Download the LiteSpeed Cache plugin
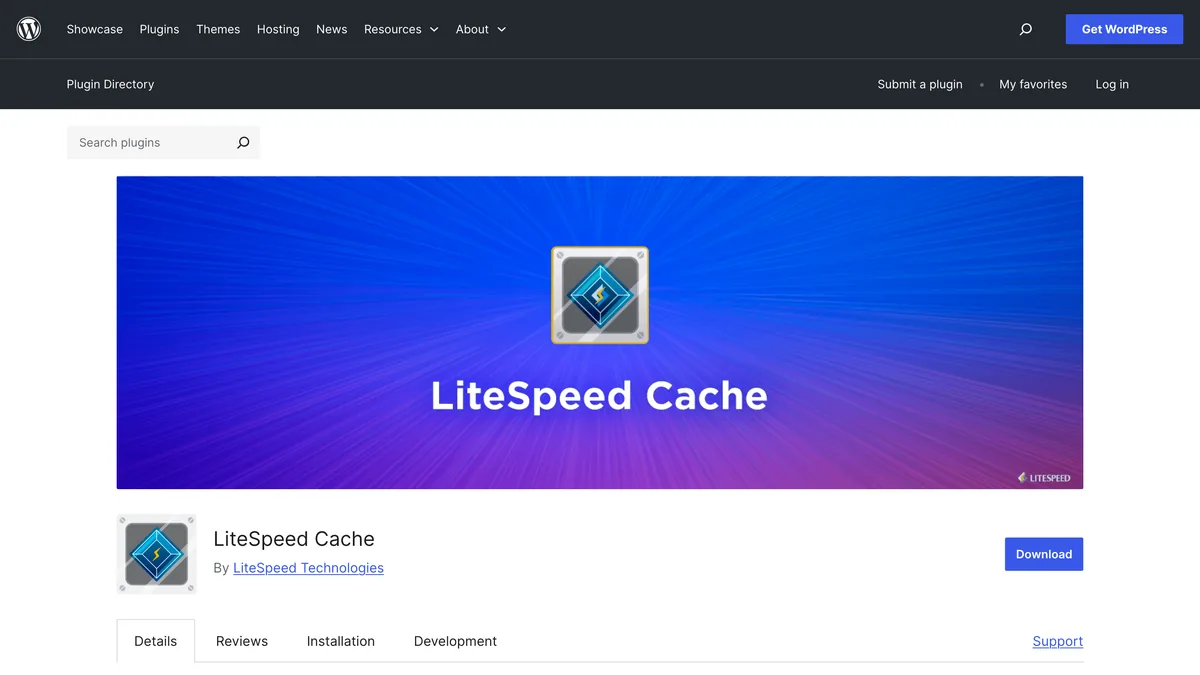1200x675 pixels. pos(1044,554)
